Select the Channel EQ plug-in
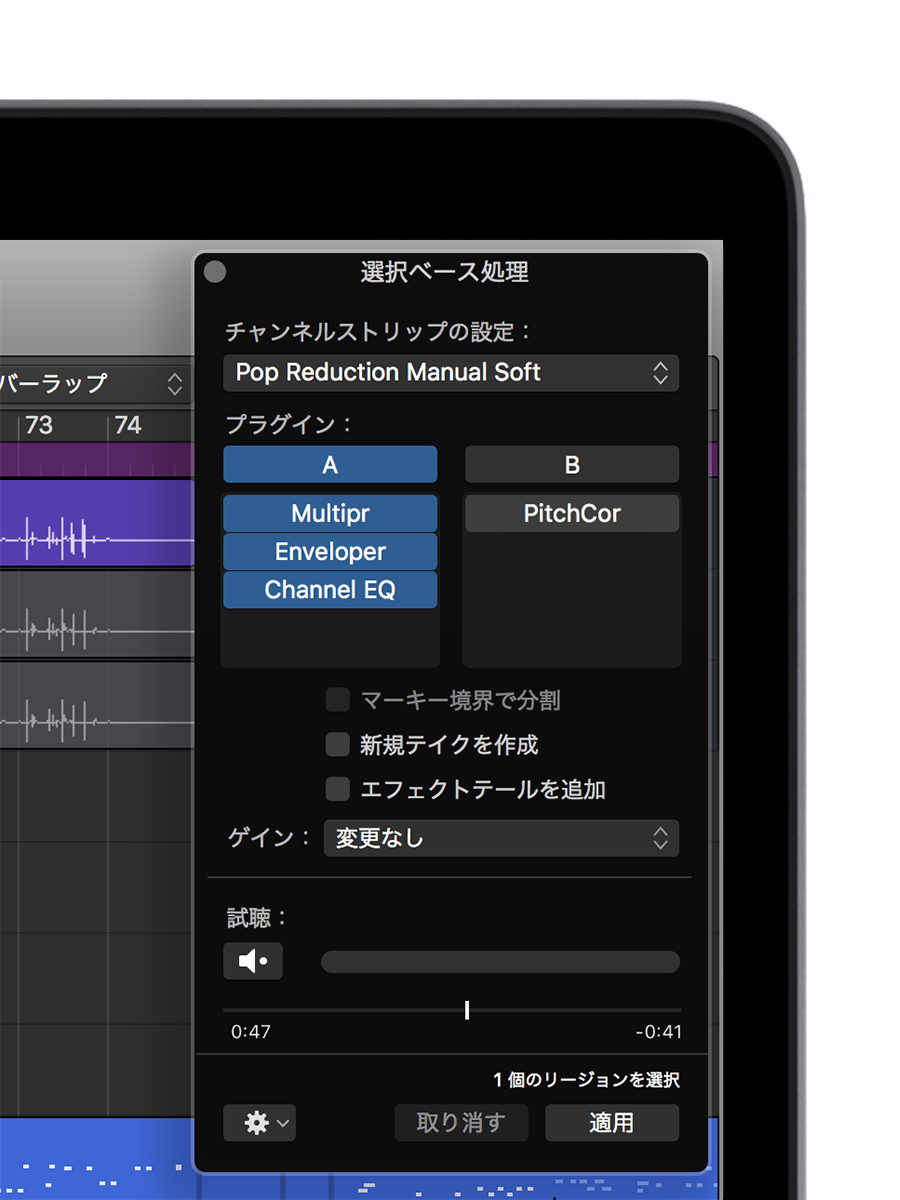Image resolution: width=900 pixels, height=1200 pixels. (330, 590)
